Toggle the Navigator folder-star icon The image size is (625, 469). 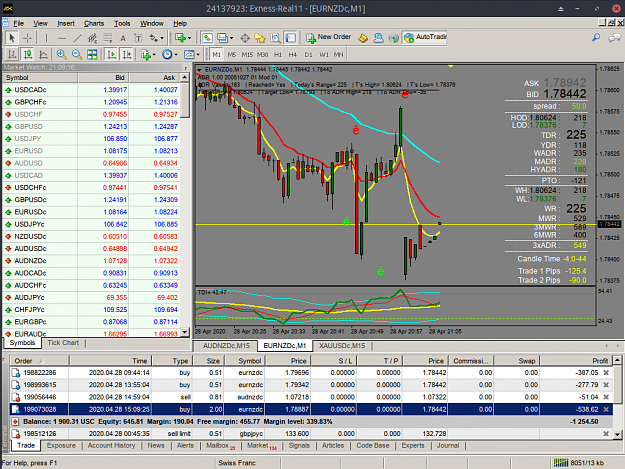coord(260,38)
